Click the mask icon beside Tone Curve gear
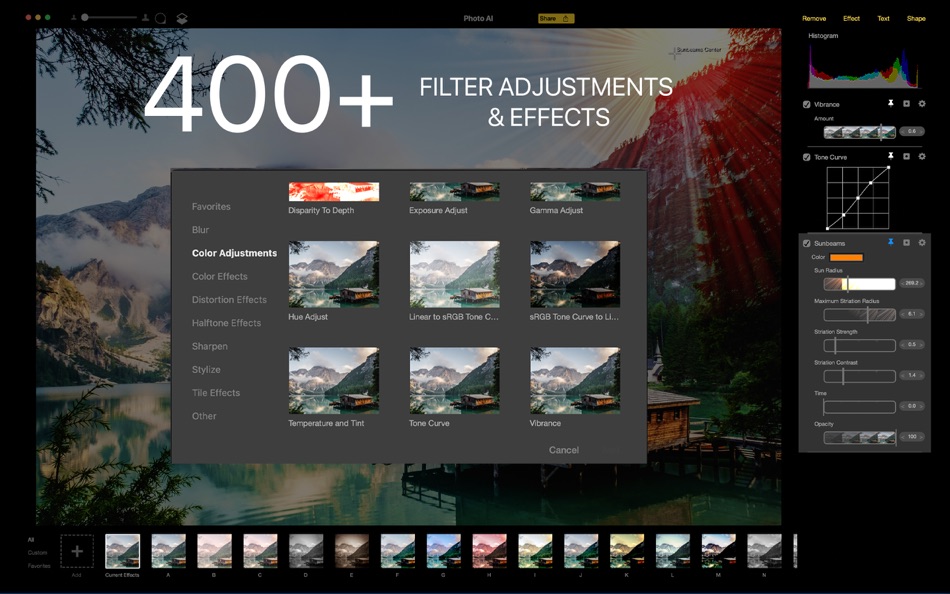 (x=906, y=157)
